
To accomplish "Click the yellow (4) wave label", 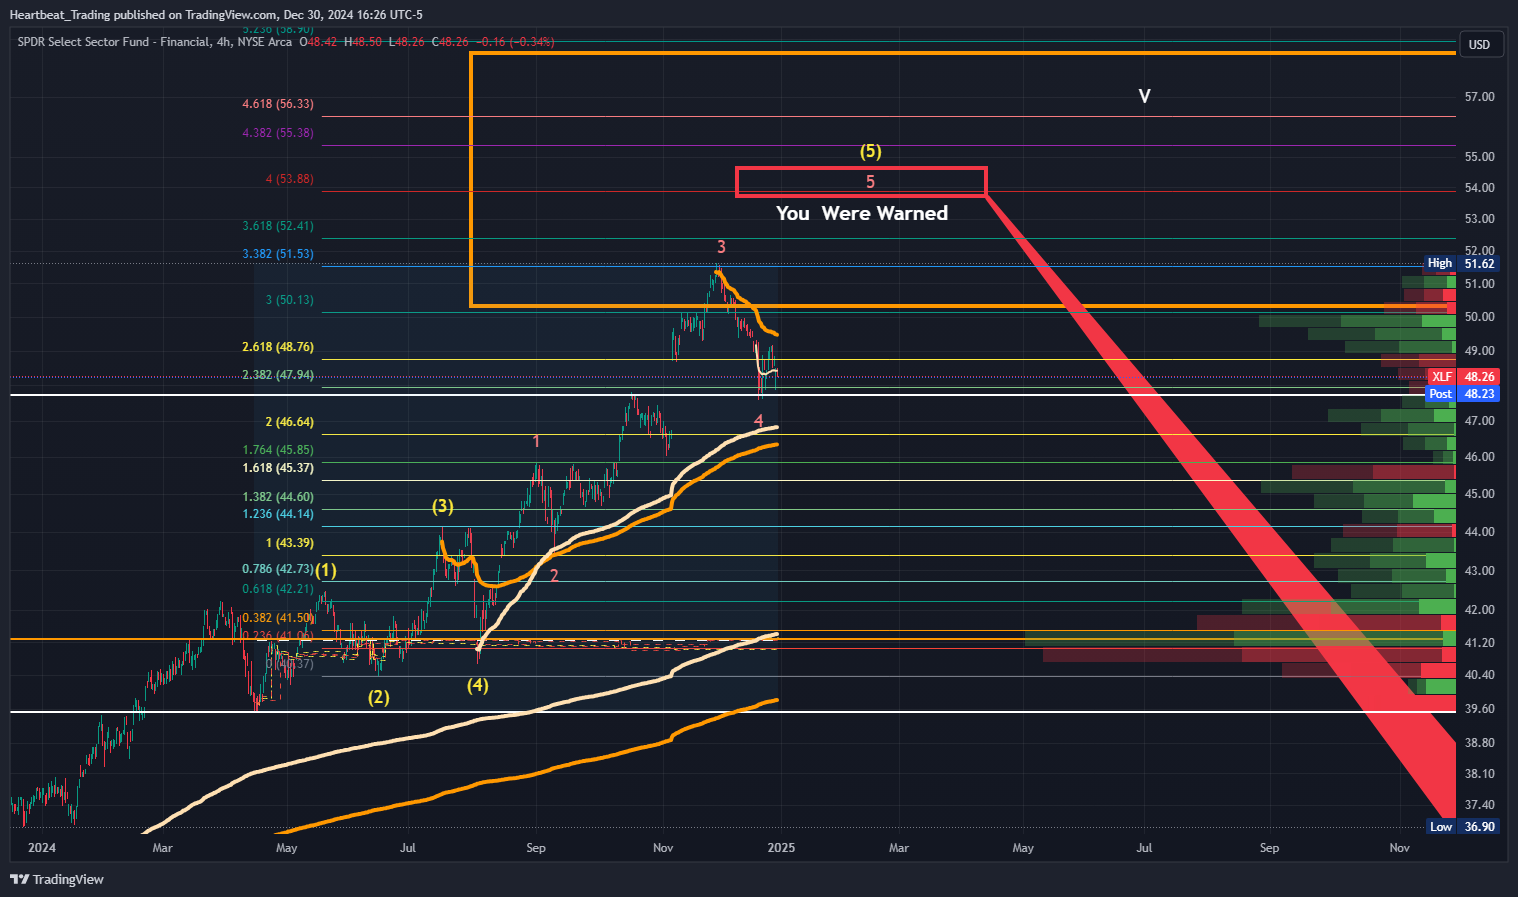I will pos(478,685).
